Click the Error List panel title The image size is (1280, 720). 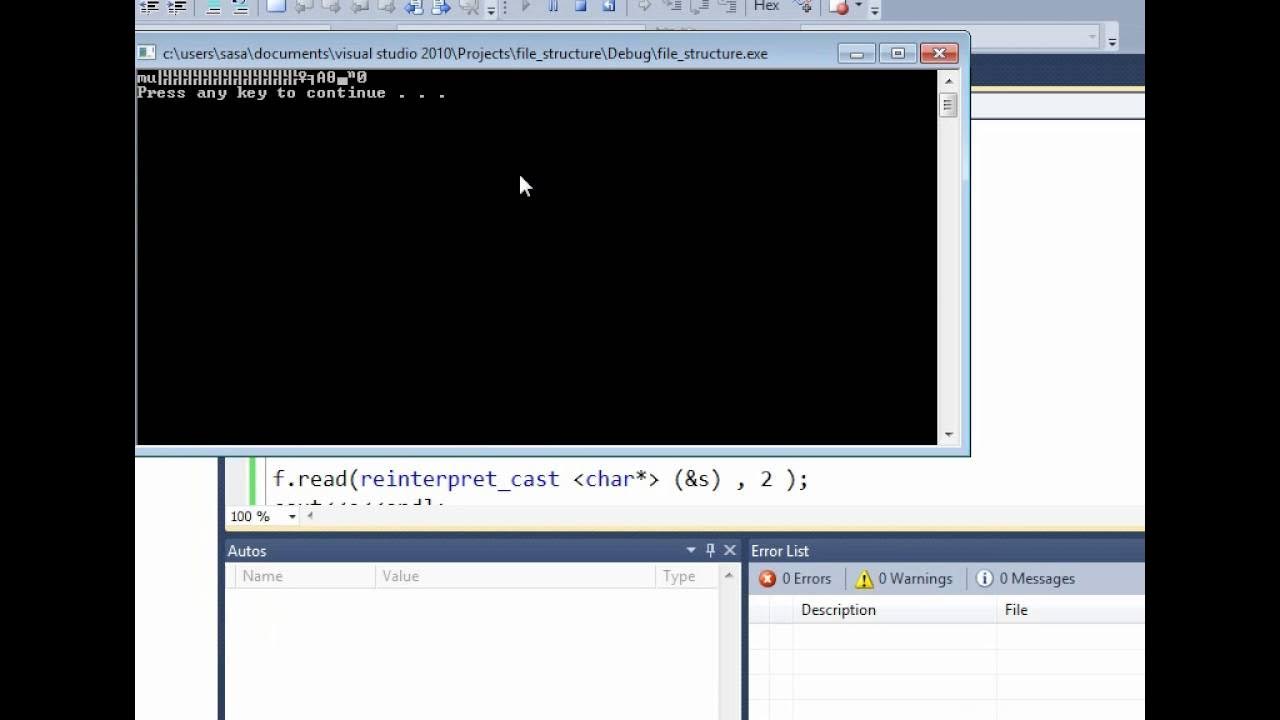pyautogui.click(x=780, y=551)
